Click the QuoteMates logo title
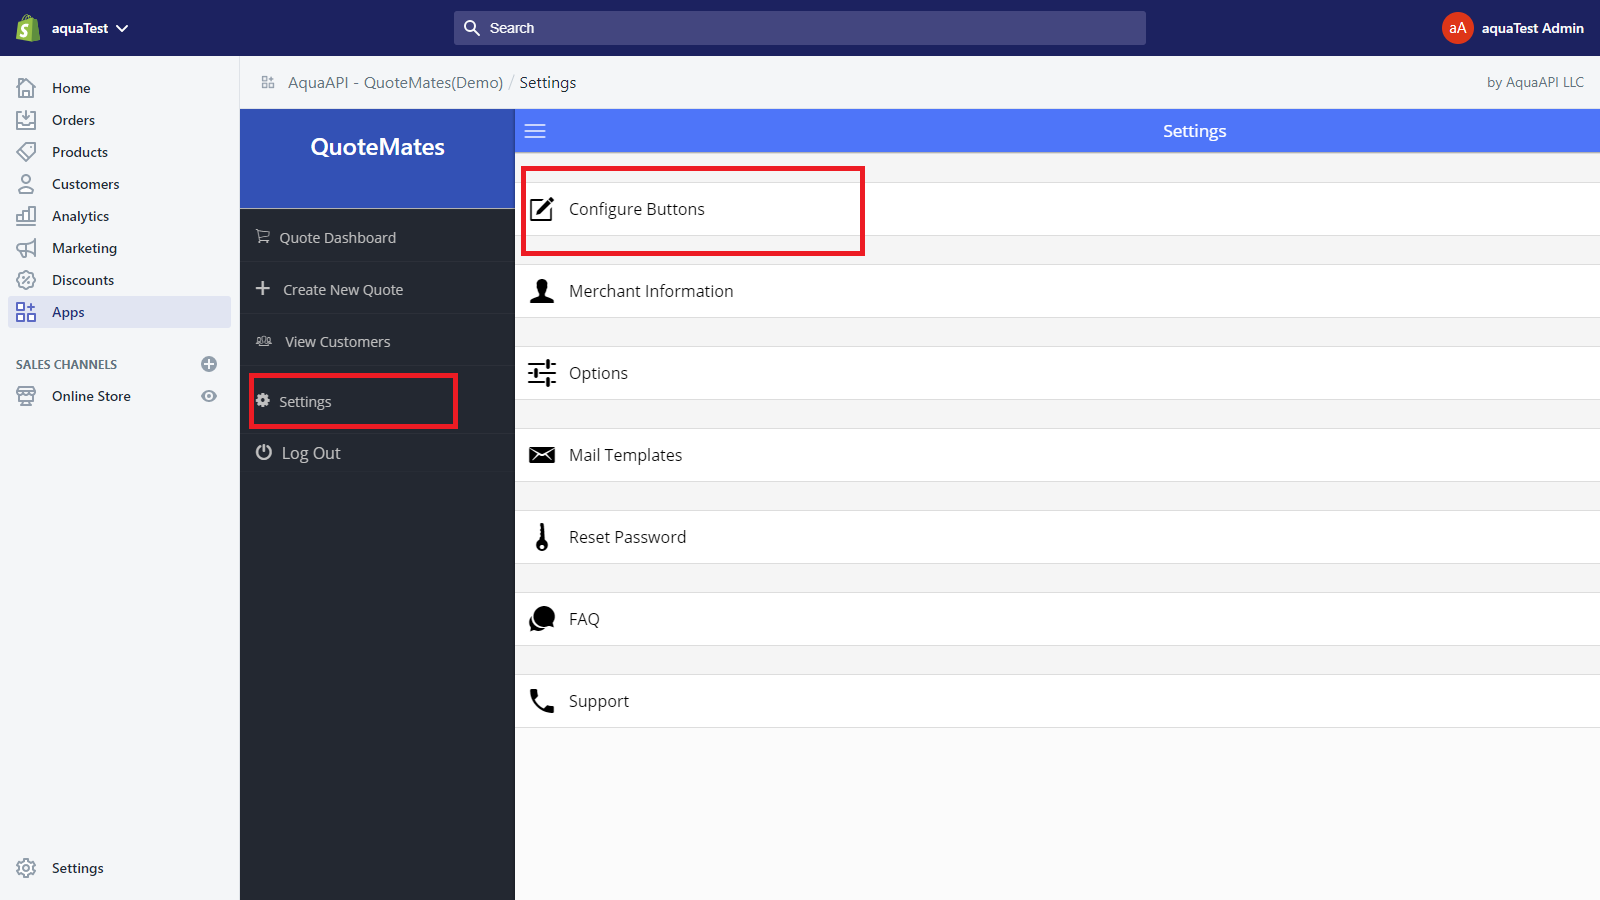 pyautogui.click(x=378, y=147)
